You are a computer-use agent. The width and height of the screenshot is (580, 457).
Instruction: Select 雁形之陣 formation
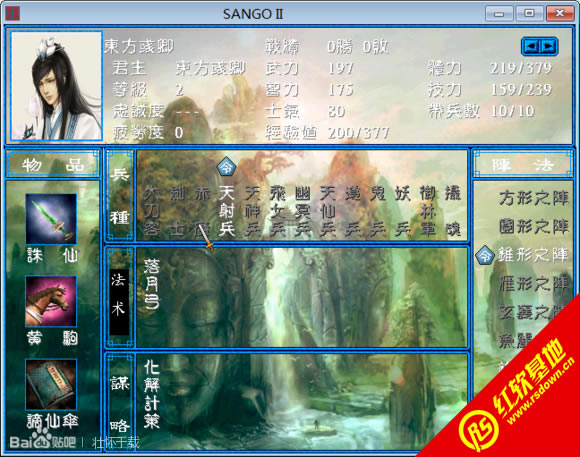(x=533, y=284)
